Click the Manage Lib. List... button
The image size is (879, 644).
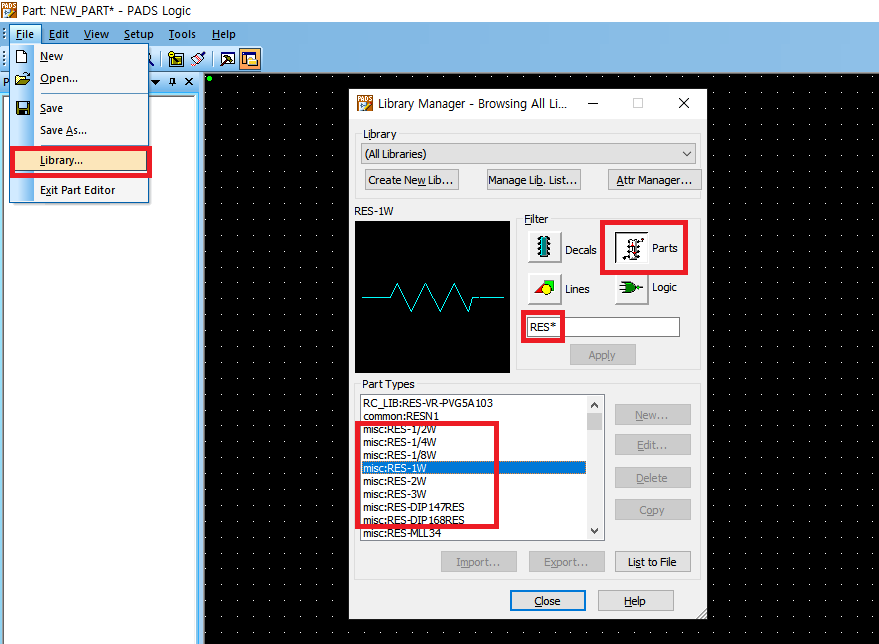click(x=533, y=180)
